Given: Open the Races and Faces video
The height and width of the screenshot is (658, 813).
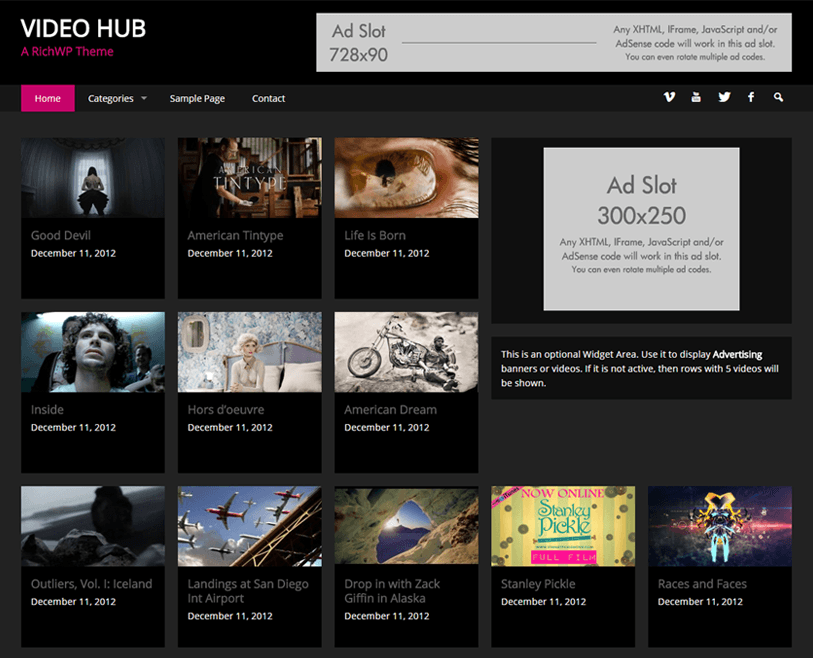Looking at the screenshot, I should pos(718,524).
